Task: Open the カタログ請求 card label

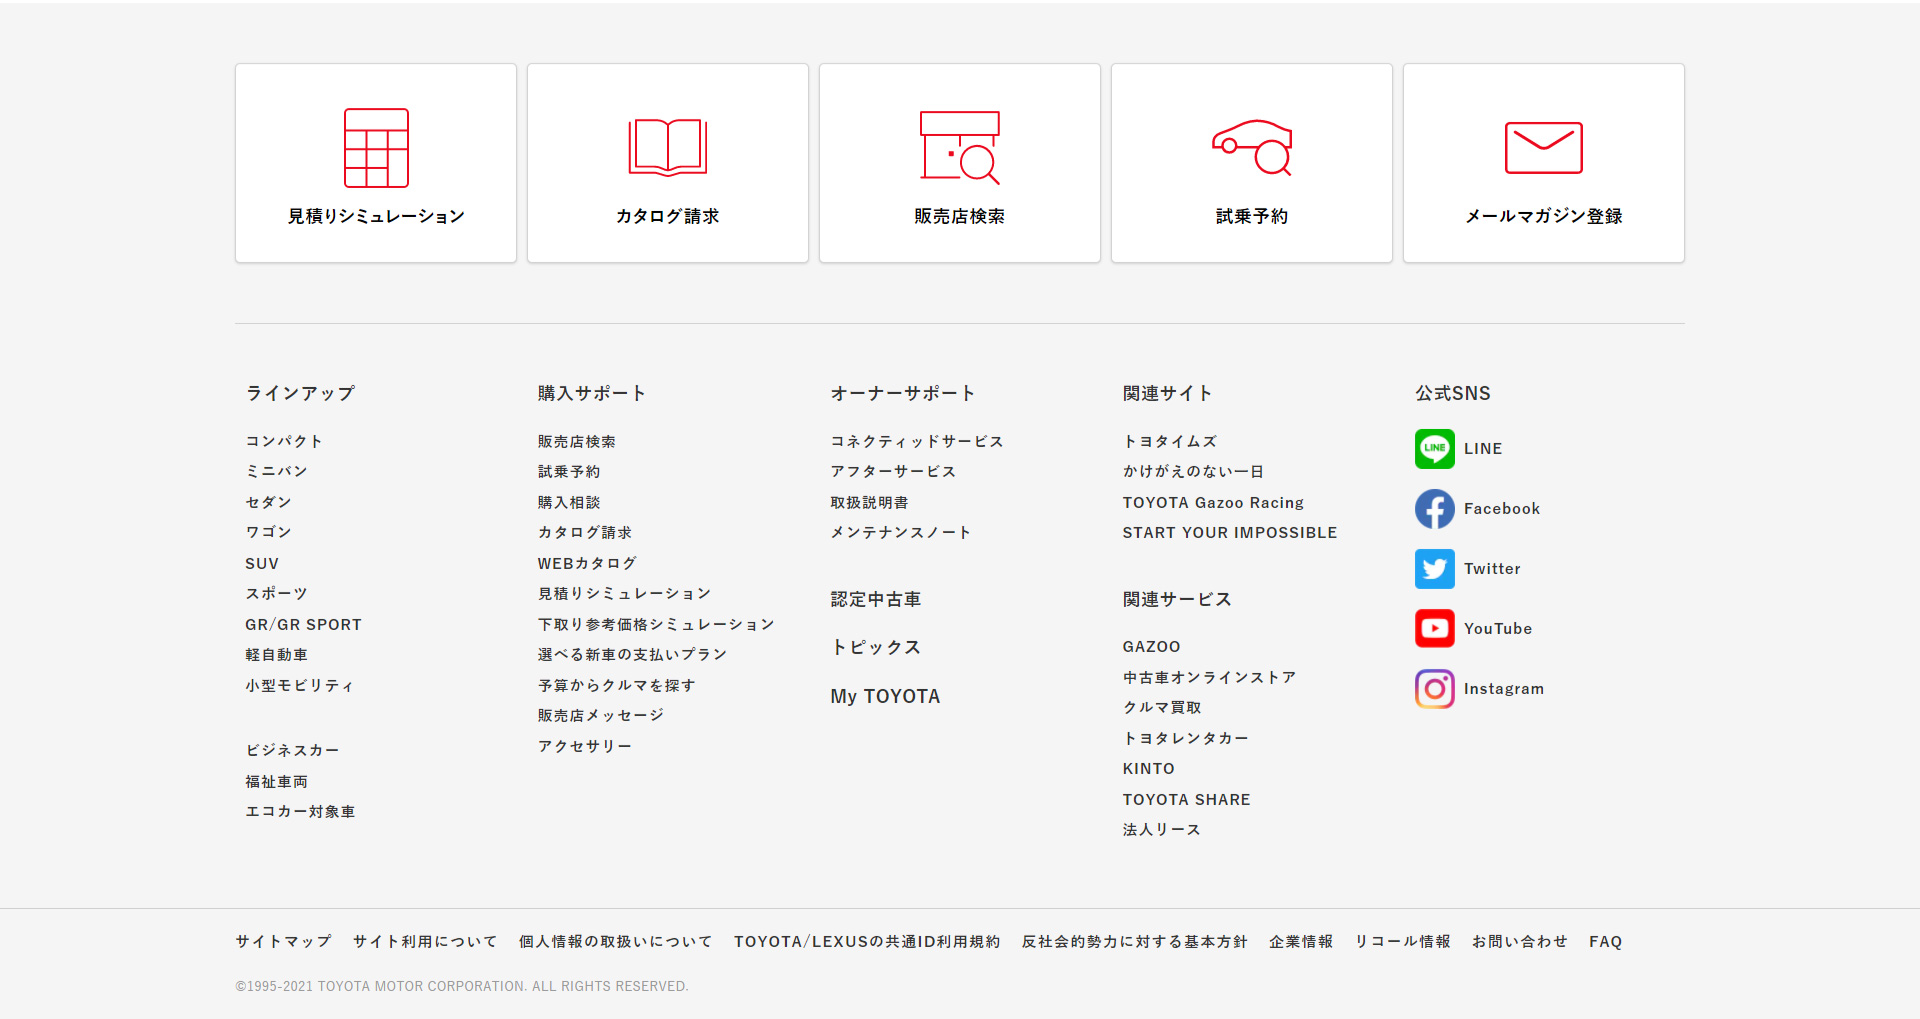Action: tap(668, 216)
